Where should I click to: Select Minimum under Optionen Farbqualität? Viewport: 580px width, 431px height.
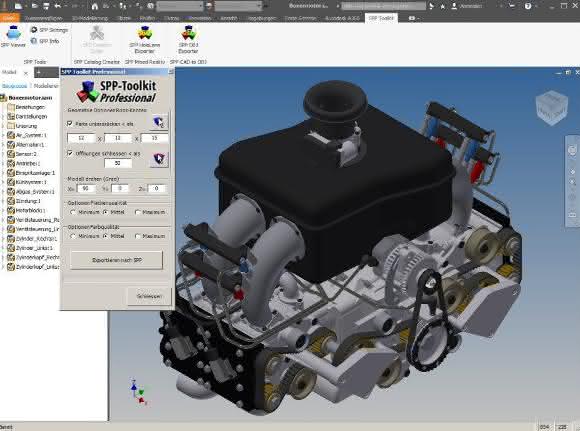[73, 236]
